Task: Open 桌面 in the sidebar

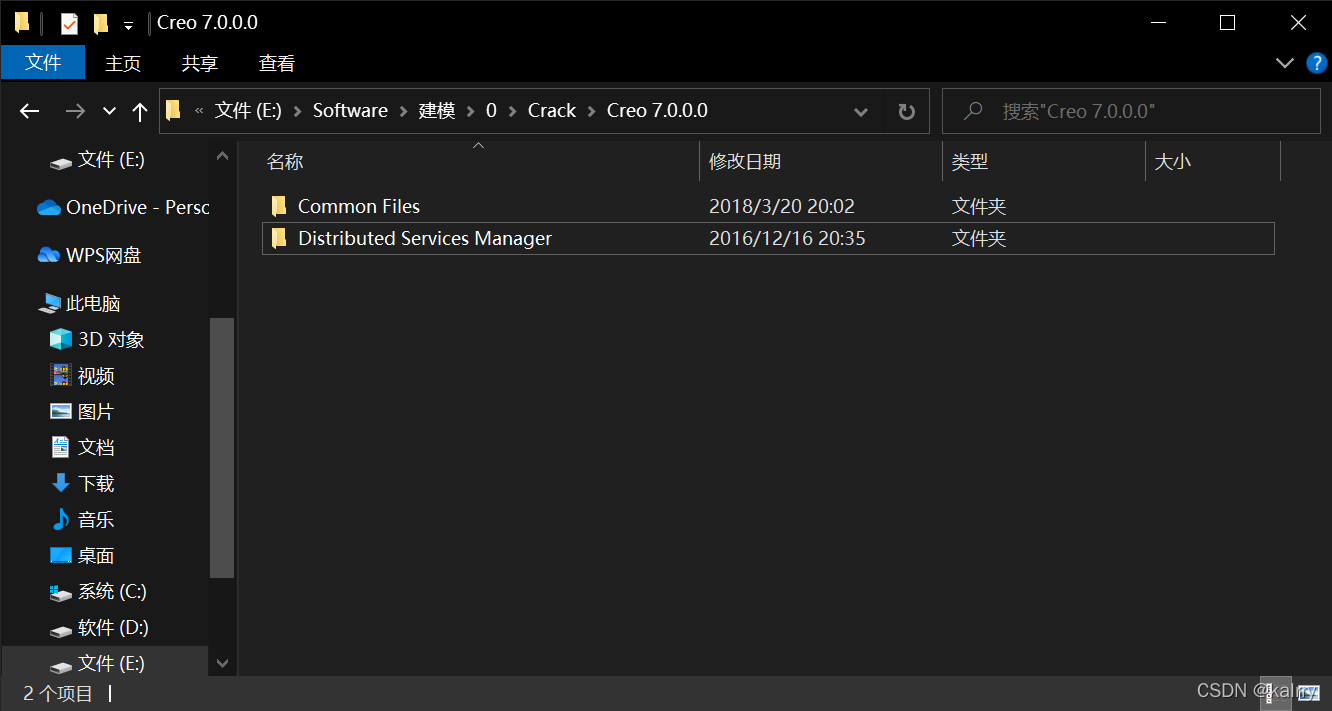Action: click(x=82, y=556)
